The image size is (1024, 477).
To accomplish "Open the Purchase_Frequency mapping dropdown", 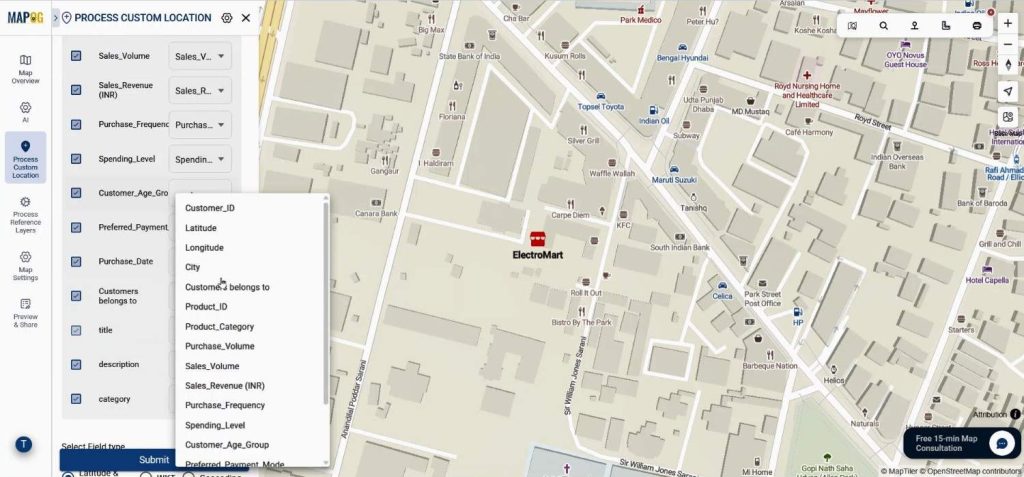I will 200,125.
